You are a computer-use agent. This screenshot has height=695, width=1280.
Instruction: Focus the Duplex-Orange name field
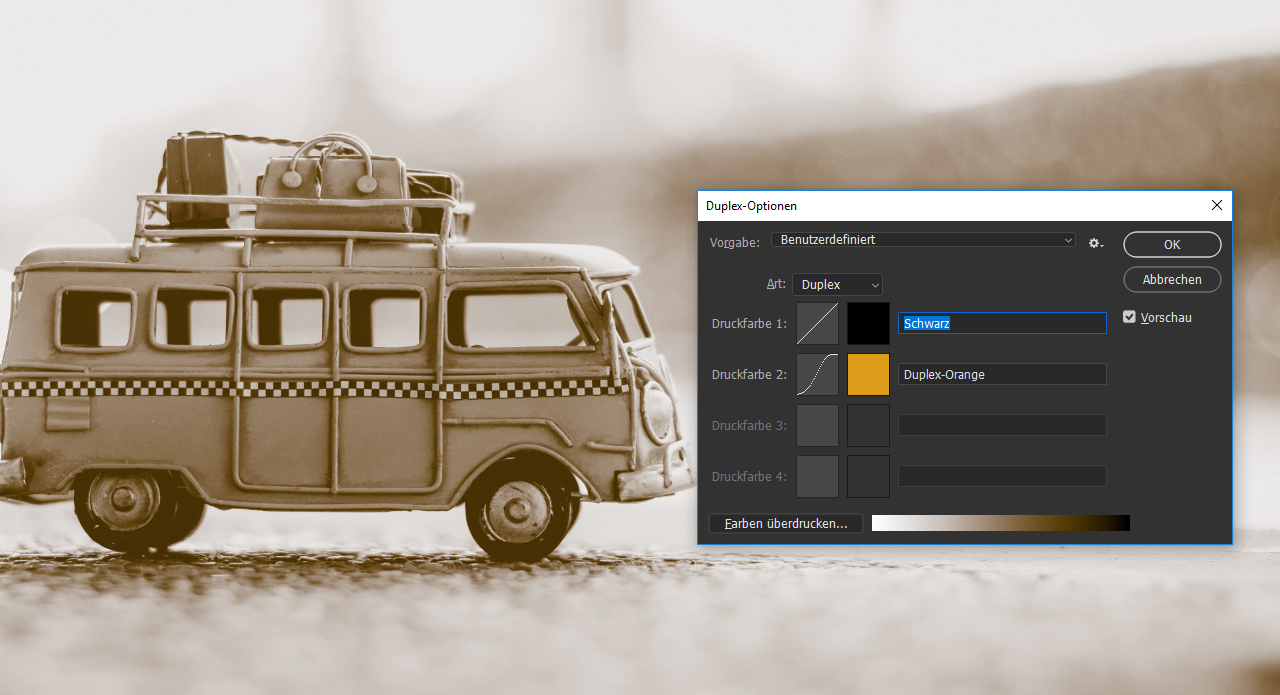click(1002, 374)
